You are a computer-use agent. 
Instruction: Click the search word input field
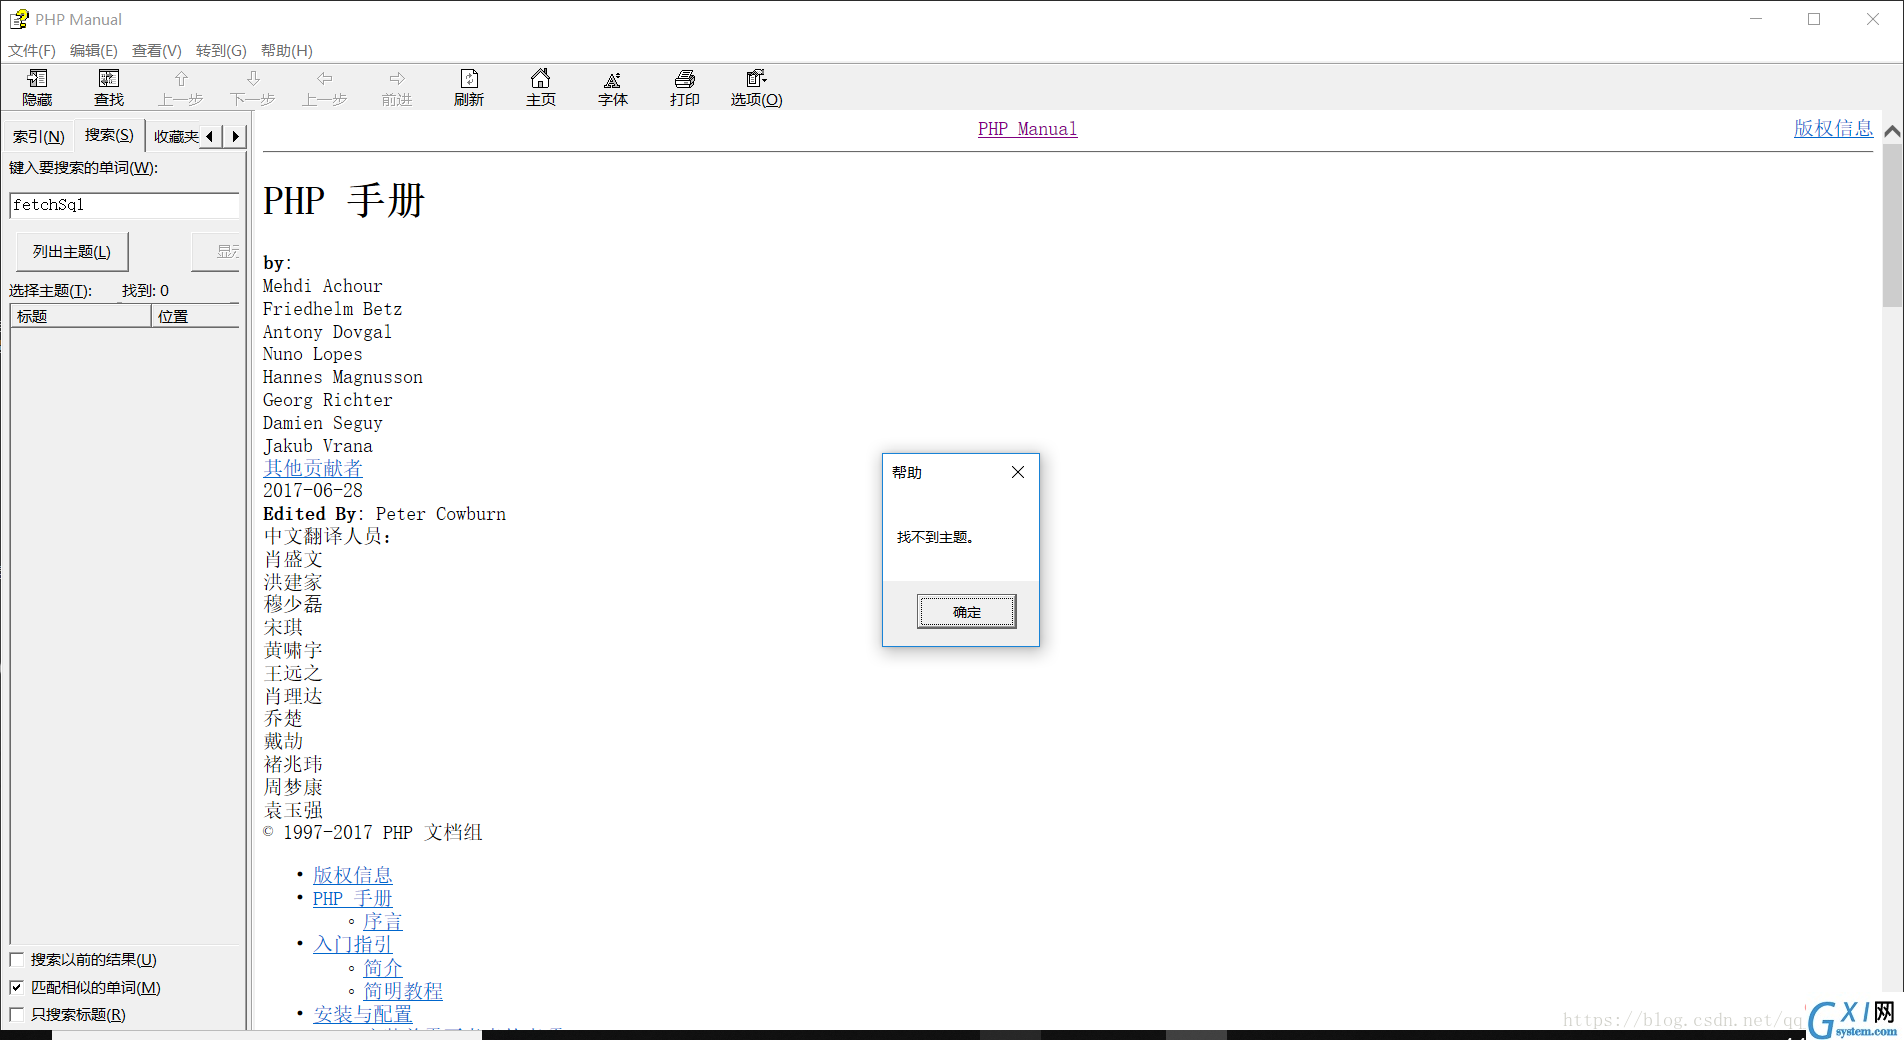(125, 205)
